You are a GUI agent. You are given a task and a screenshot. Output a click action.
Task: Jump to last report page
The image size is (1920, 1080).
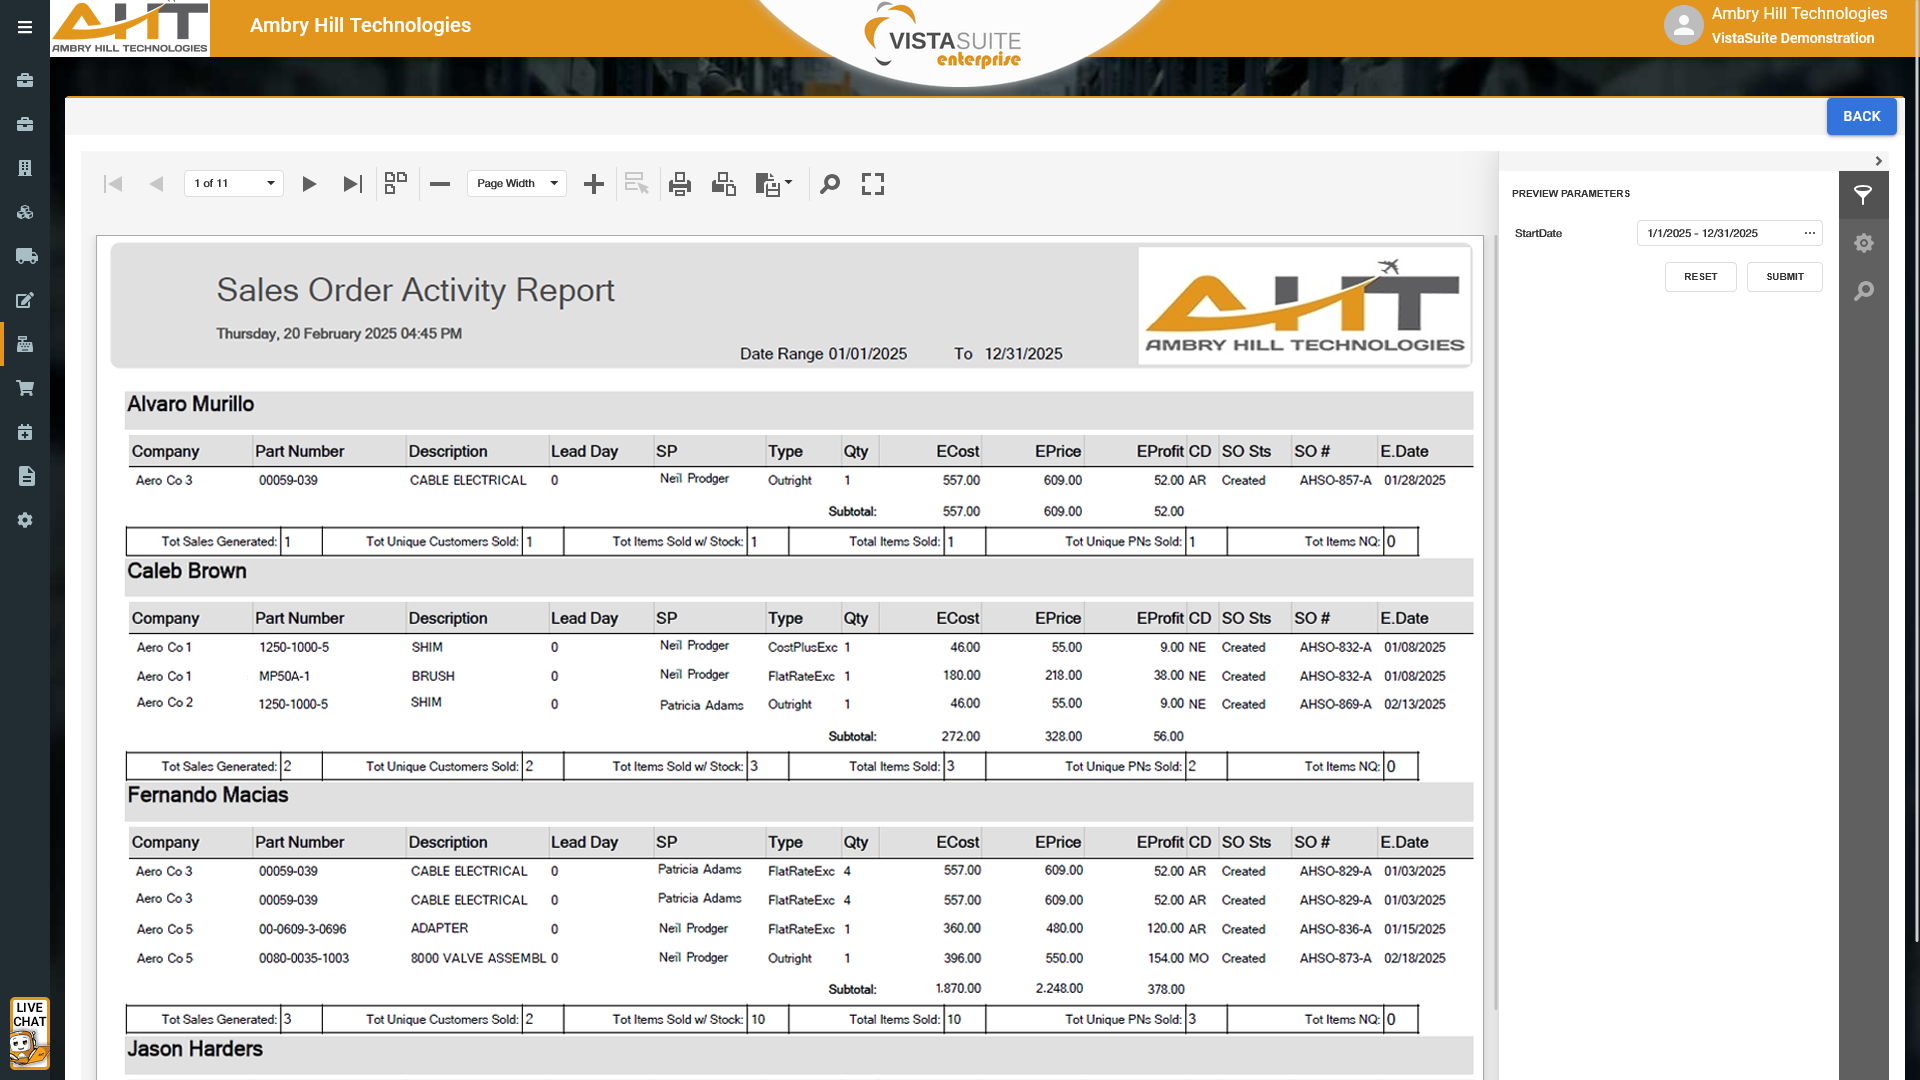point(352,184)
